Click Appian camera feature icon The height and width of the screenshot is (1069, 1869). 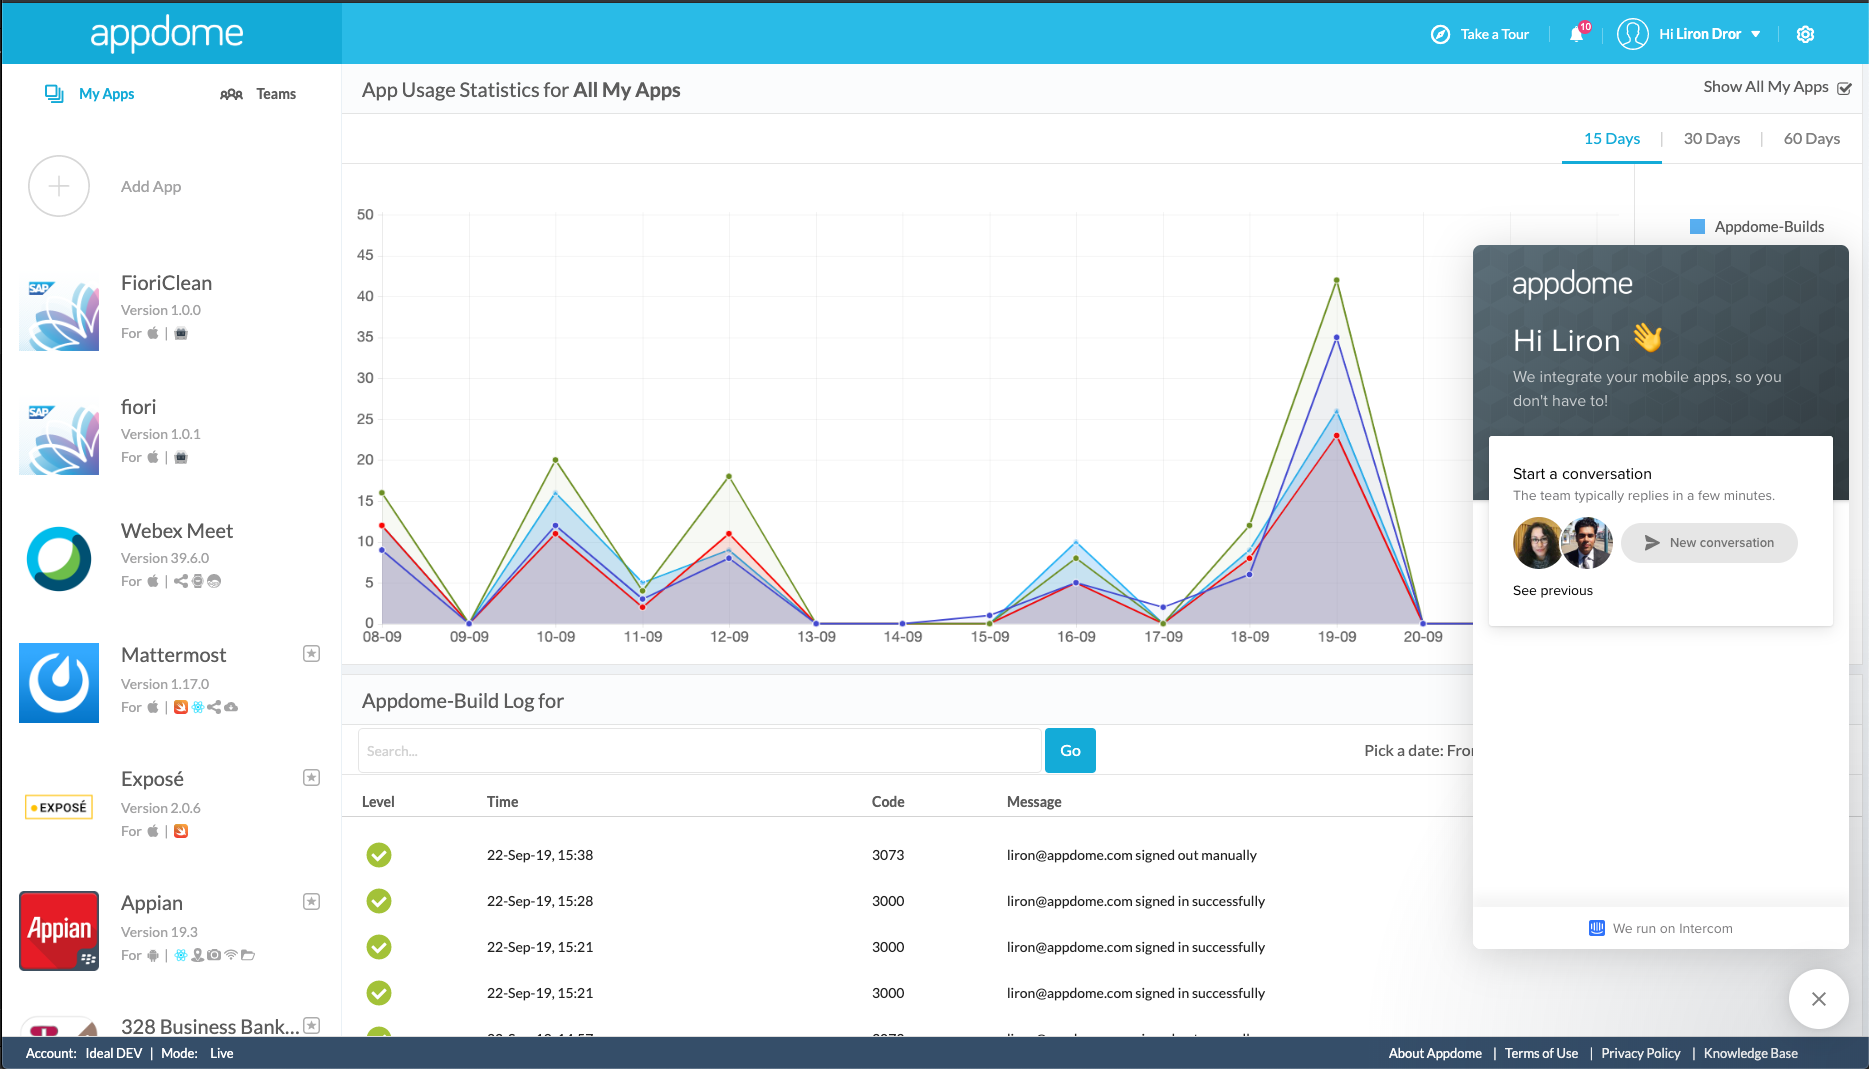coord(214,955)
